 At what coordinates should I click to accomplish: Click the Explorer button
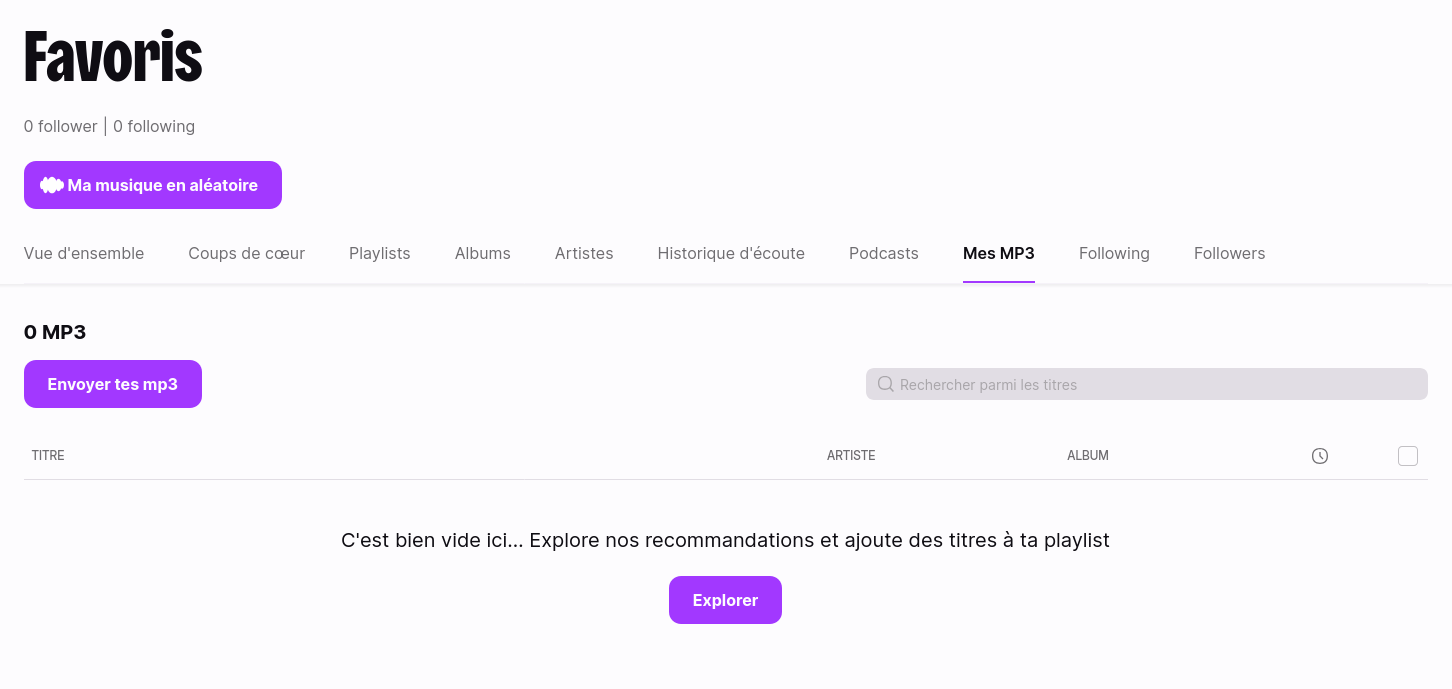725,600
